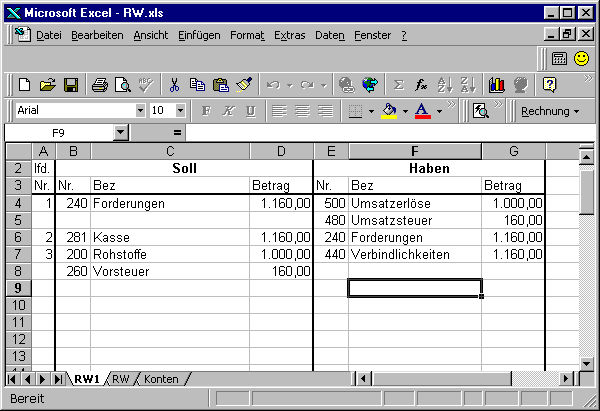Click the Paste Function fx icon
600x411 pixels.
tap(422, 85)
